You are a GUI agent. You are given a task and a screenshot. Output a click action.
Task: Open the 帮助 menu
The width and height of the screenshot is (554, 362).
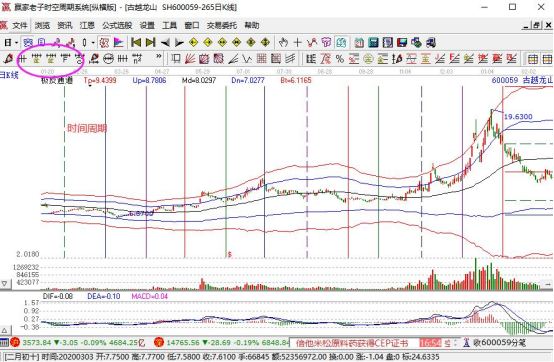252,25
